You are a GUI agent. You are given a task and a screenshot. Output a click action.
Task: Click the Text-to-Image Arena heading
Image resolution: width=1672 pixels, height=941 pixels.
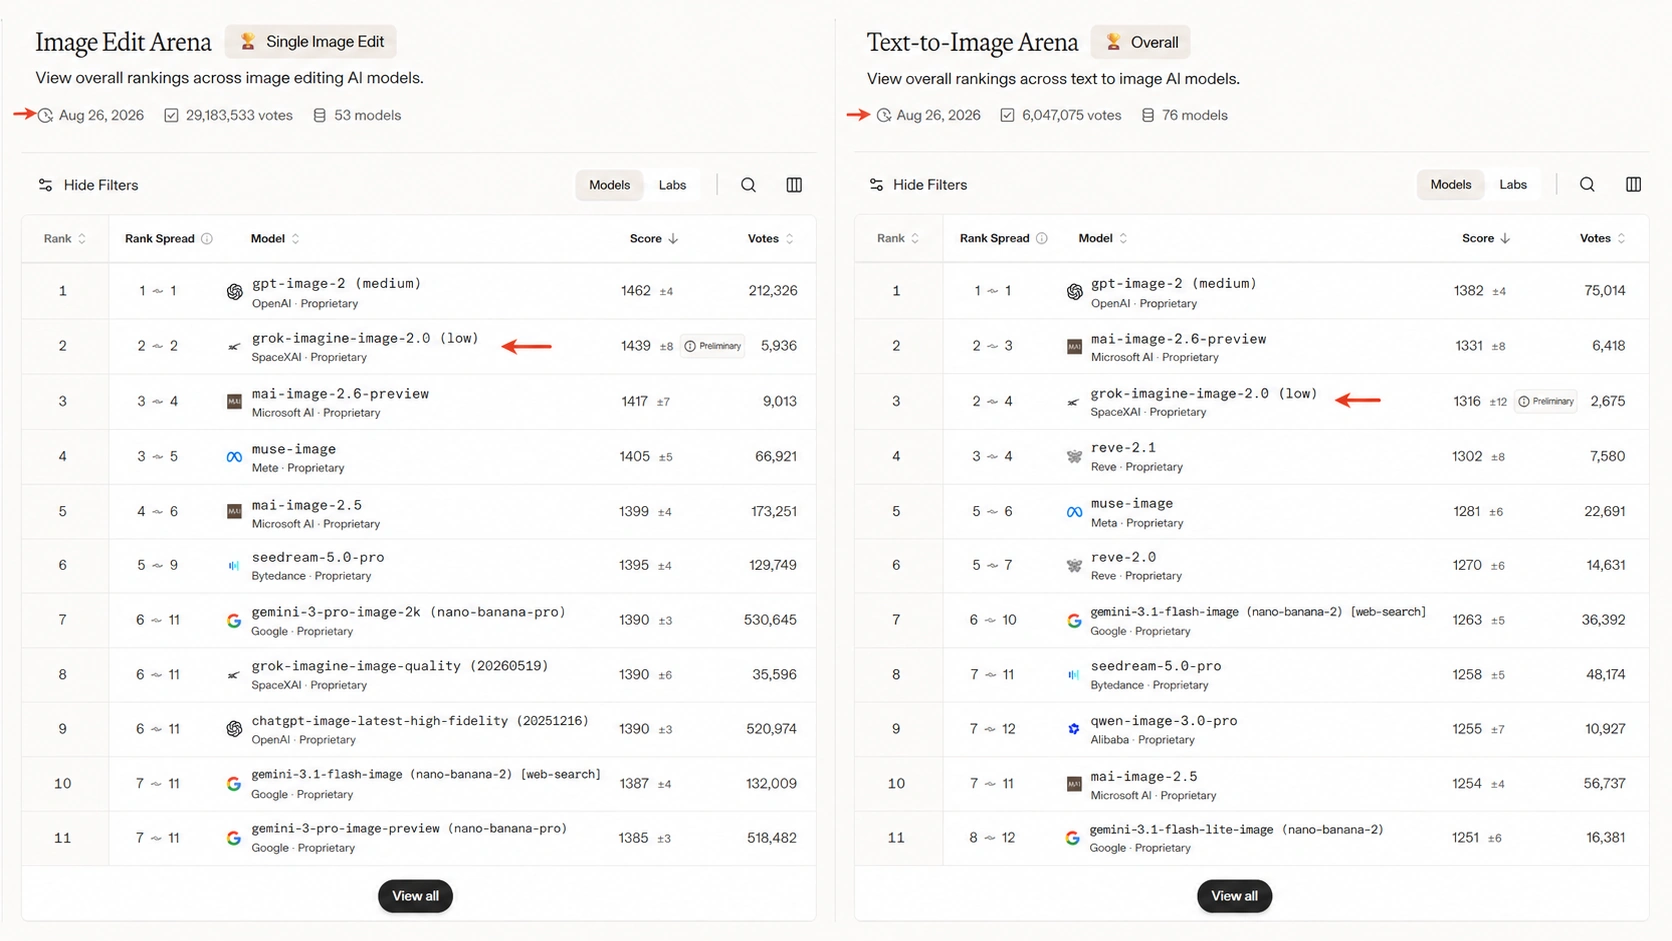tap(972, 42)
